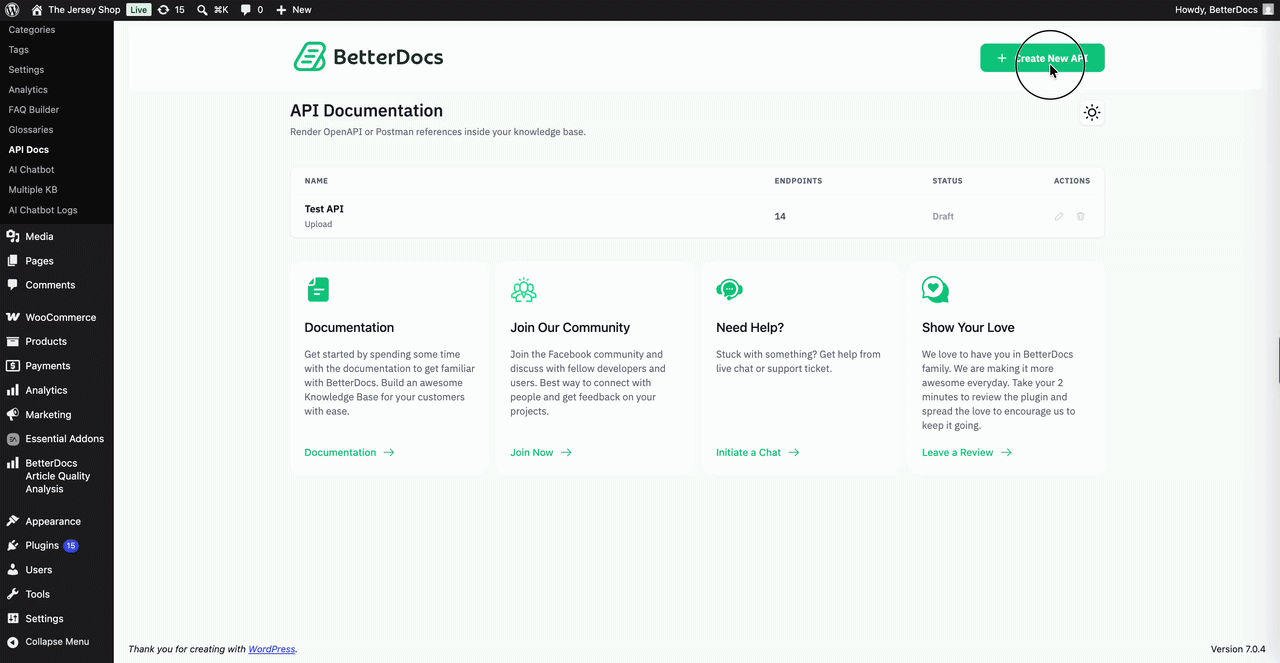Screen dimensions: 1280x663
Task: Click the WordPress logo in admin bar
Action: pyautogui.click(x=12, y=9)
